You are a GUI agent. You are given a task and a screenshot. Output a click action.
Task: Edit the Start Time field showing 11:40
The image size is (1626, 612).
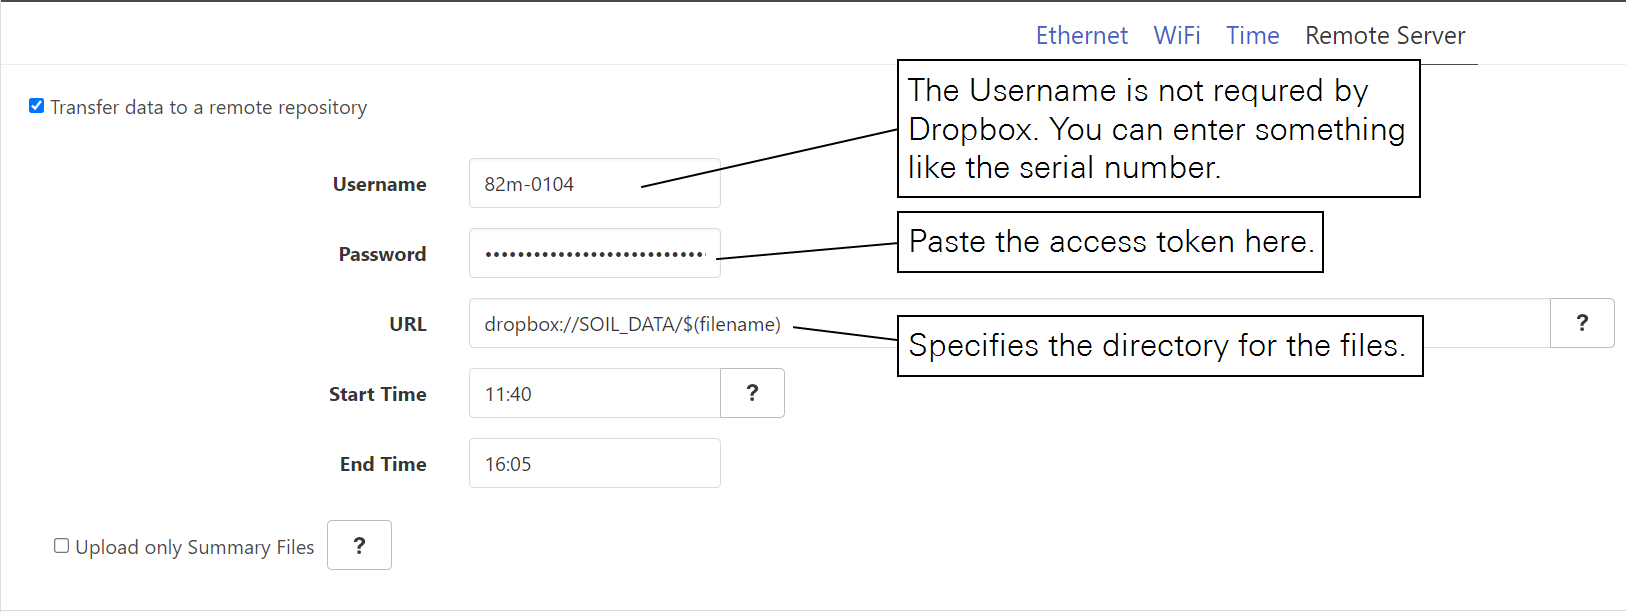(594, 394)
